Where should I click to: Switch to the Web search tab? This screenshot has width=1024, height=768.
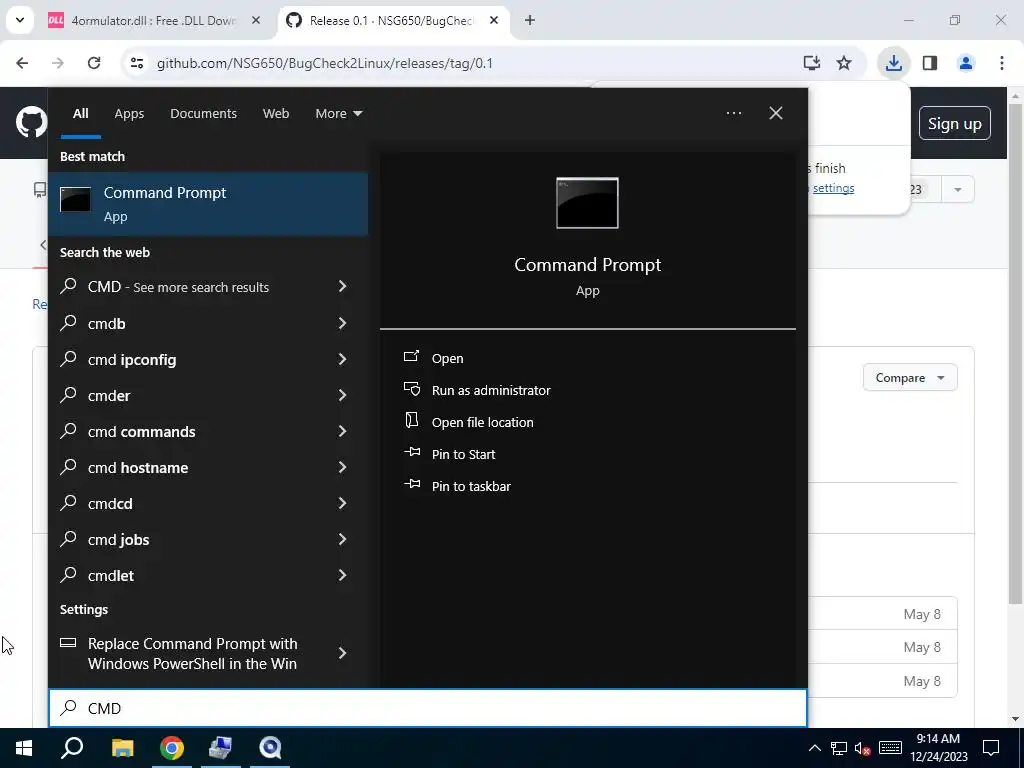[276, 113]
